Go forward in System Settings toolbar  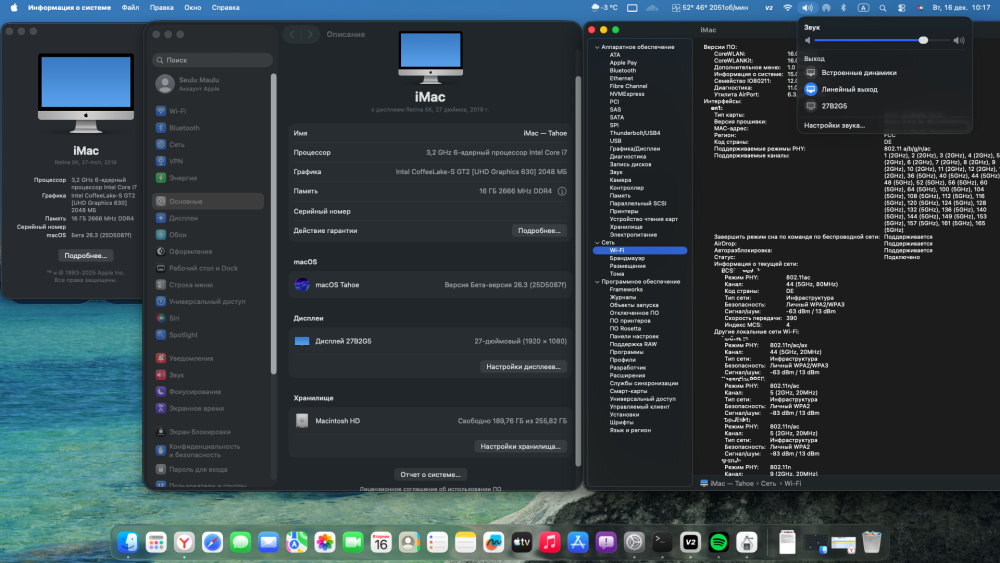[310, 34]
